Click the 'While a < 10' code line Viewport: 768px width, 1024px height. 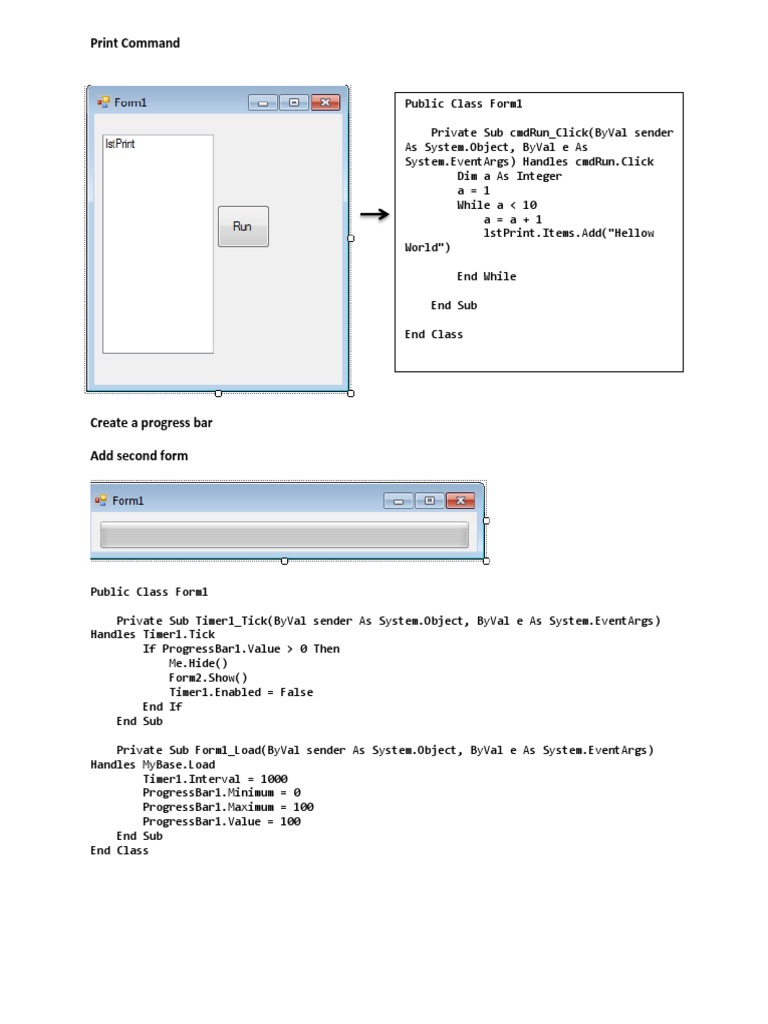pyautogui.click(x=497, y=205)
